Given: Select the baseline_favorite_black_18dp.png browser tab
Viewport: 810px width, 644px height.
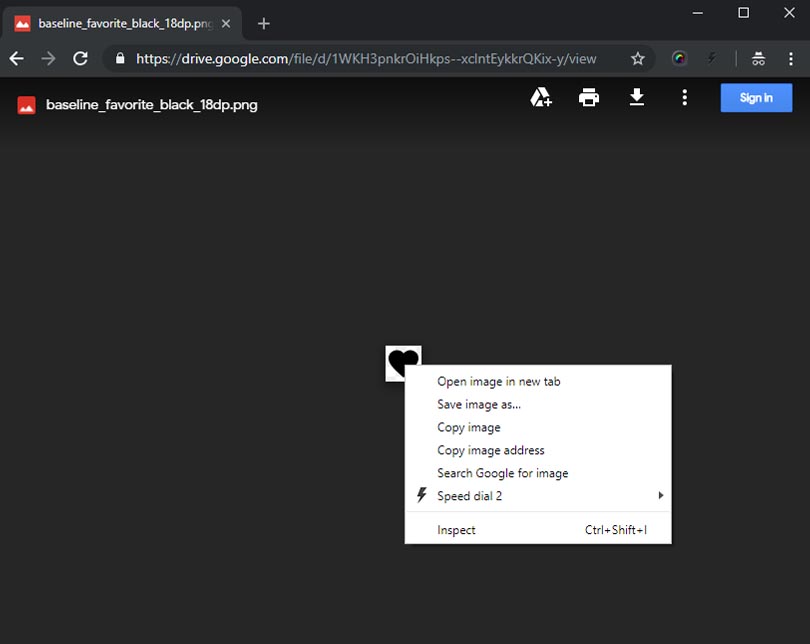Looking at the screenshot, I should coord(122,23).
